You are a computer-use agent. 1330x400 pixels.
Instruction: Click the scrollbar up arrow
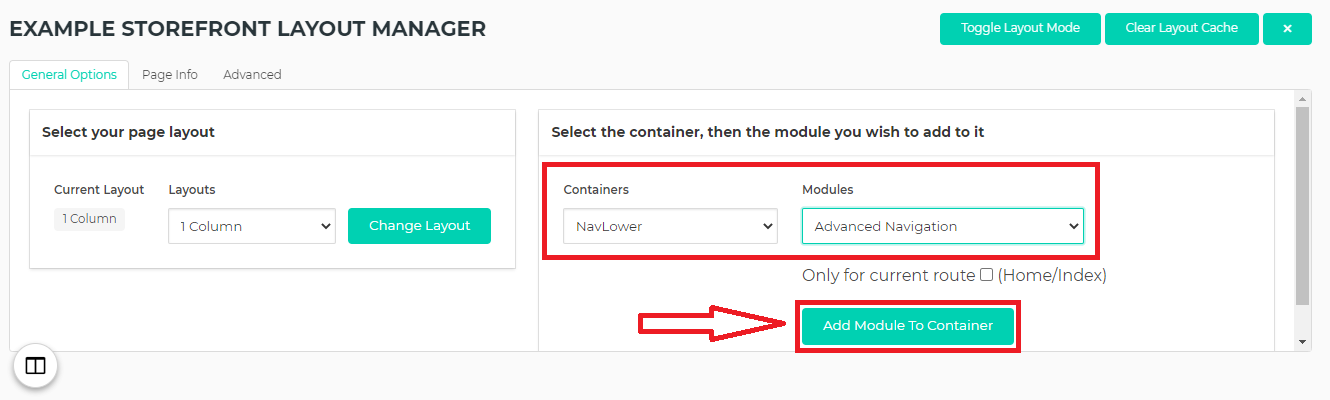click(x=1302, y=99)
